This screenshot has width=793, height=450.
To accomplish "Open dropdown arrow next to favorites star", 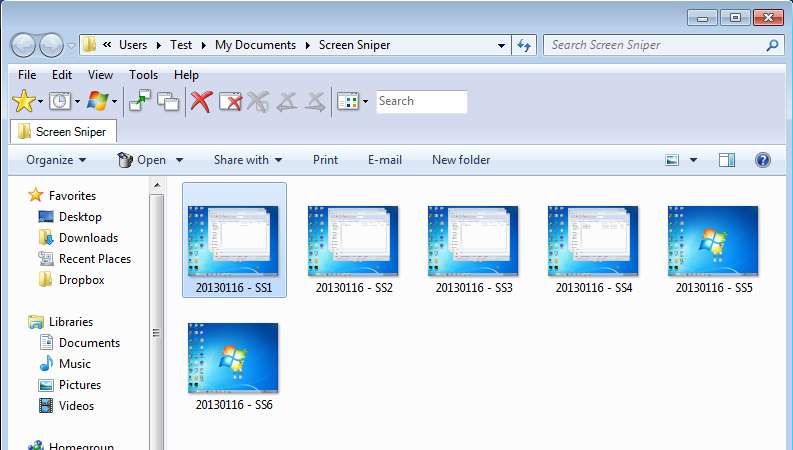I will (x=40, y=102).
